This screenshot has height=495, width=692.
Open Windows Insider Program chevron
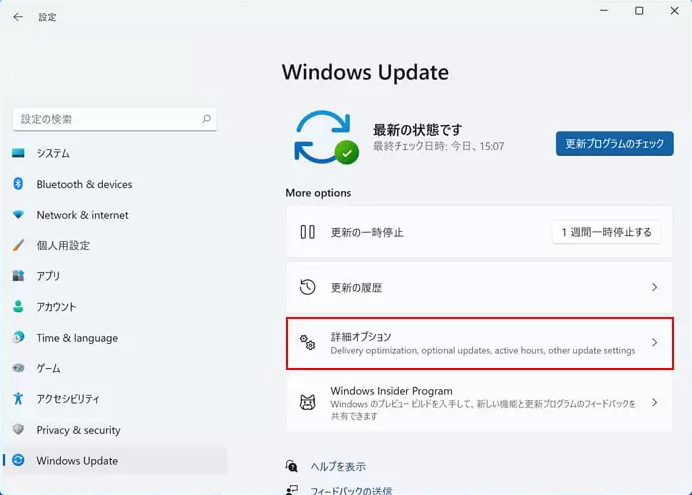click(x=654, y=402)
